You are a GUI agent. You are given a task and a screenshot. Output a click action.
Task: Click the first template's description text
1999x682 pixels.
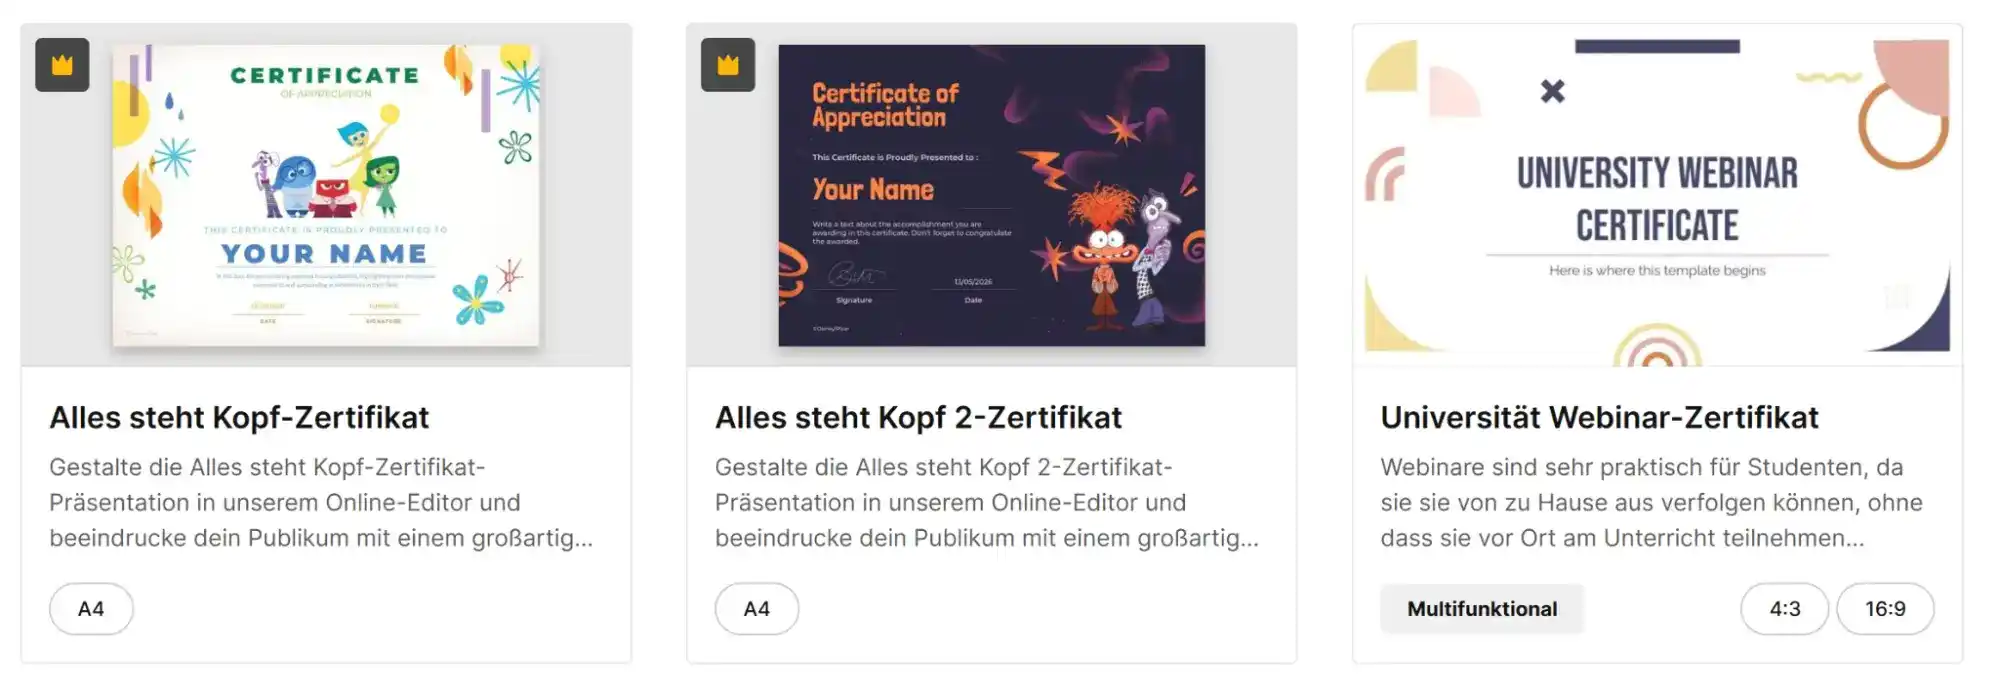click(321, 503)
